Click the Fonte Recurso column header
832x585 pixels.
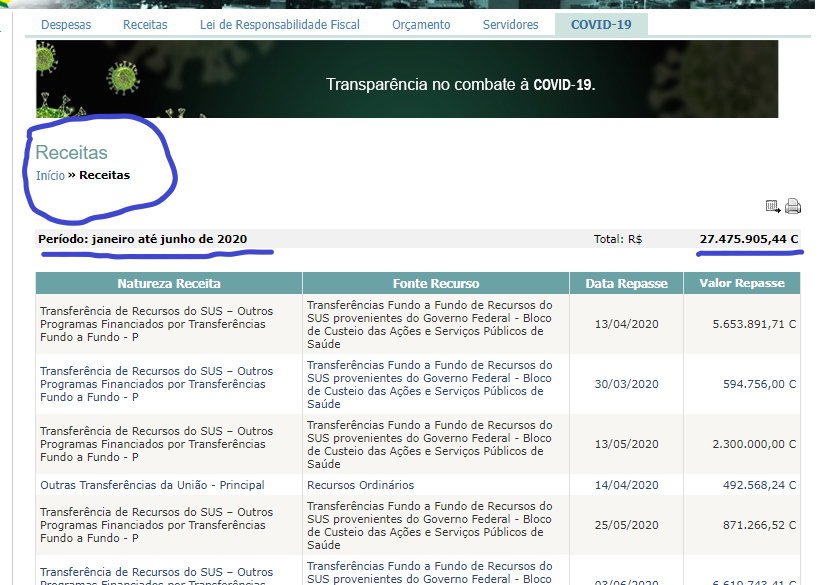[435, 284]
